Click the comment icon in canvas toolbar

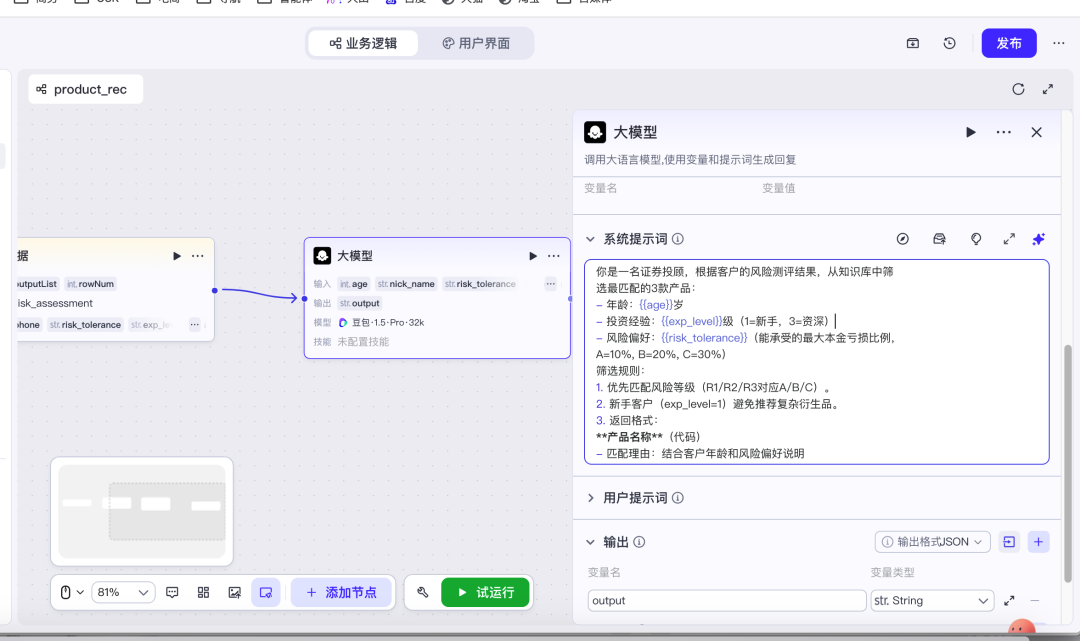pos(172,592)
